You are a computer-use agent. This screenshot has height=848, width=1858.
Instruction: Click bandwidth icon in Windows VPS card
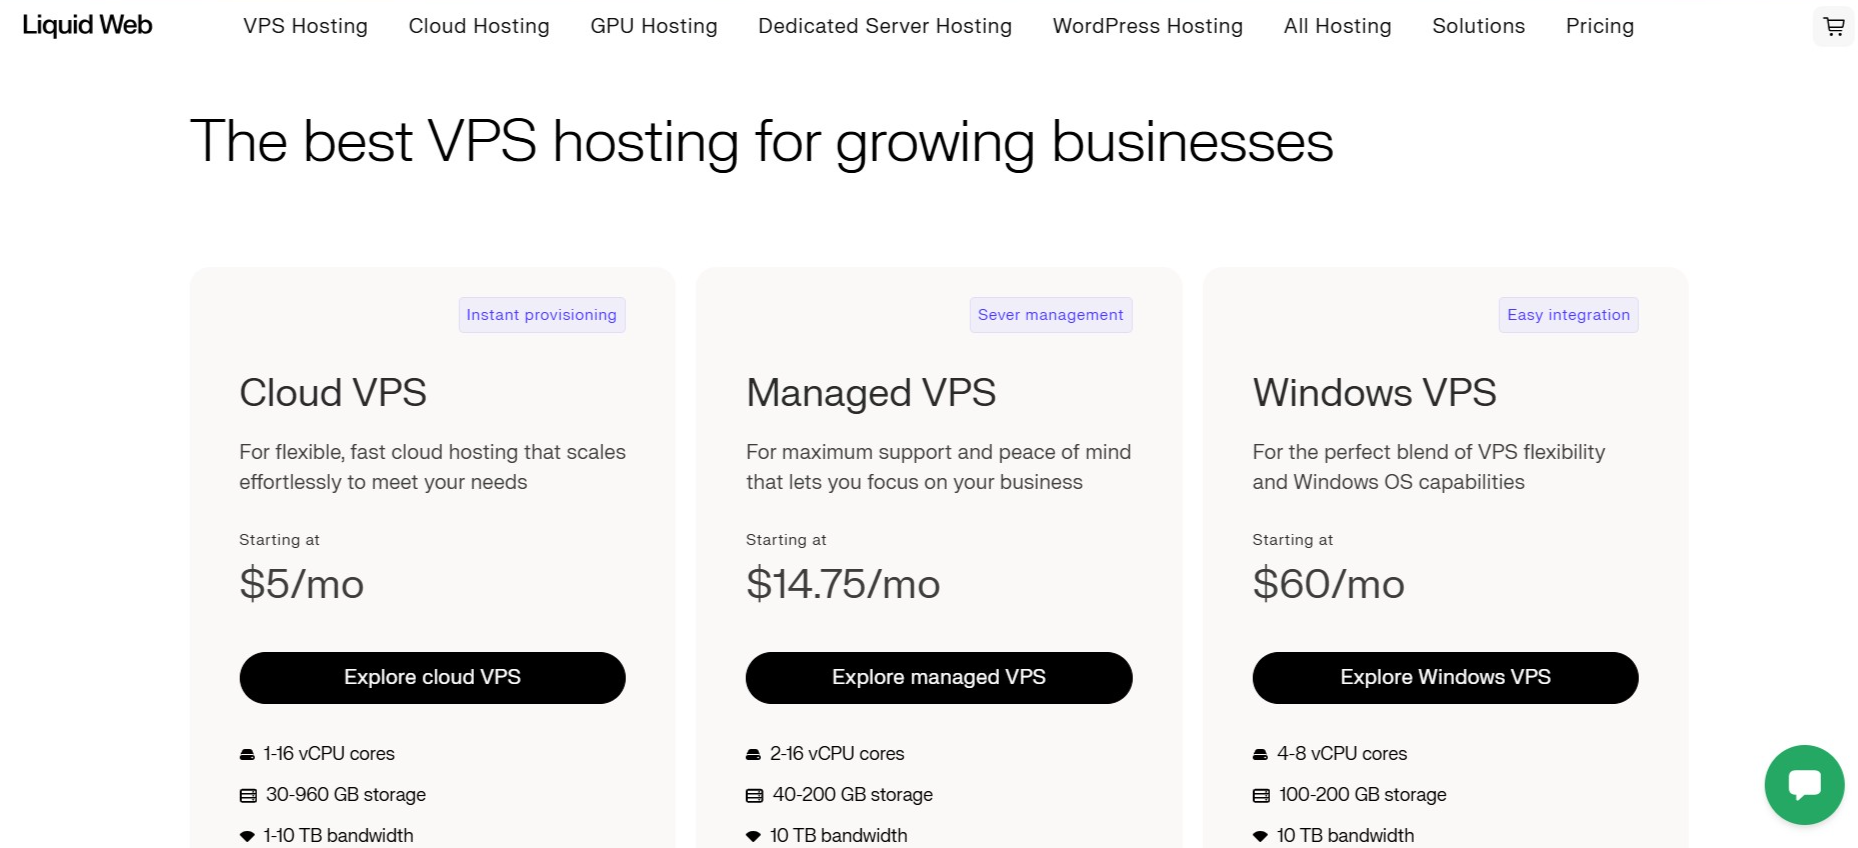[x=1260, y=836]
